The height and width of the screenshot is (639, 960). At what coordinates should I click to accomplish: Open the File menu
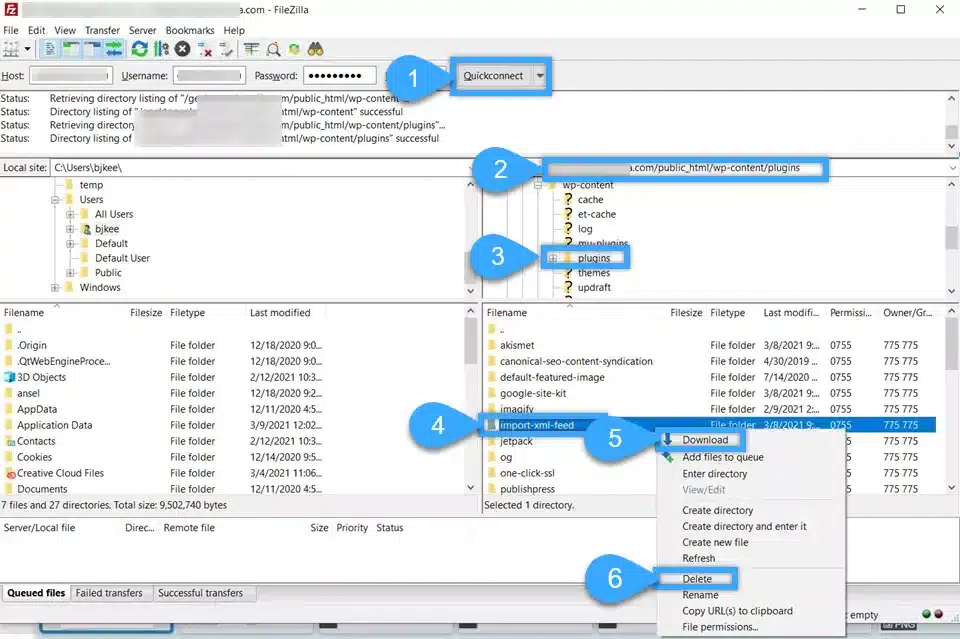(x=10, y=30)
